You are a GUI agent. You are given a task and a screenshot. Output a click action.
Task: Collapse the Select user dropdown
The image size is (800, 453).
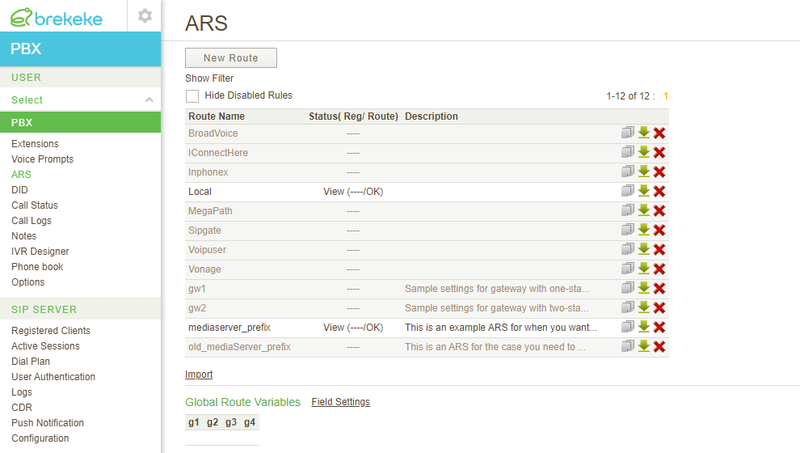pyautogui.click(x=149, y=100)
